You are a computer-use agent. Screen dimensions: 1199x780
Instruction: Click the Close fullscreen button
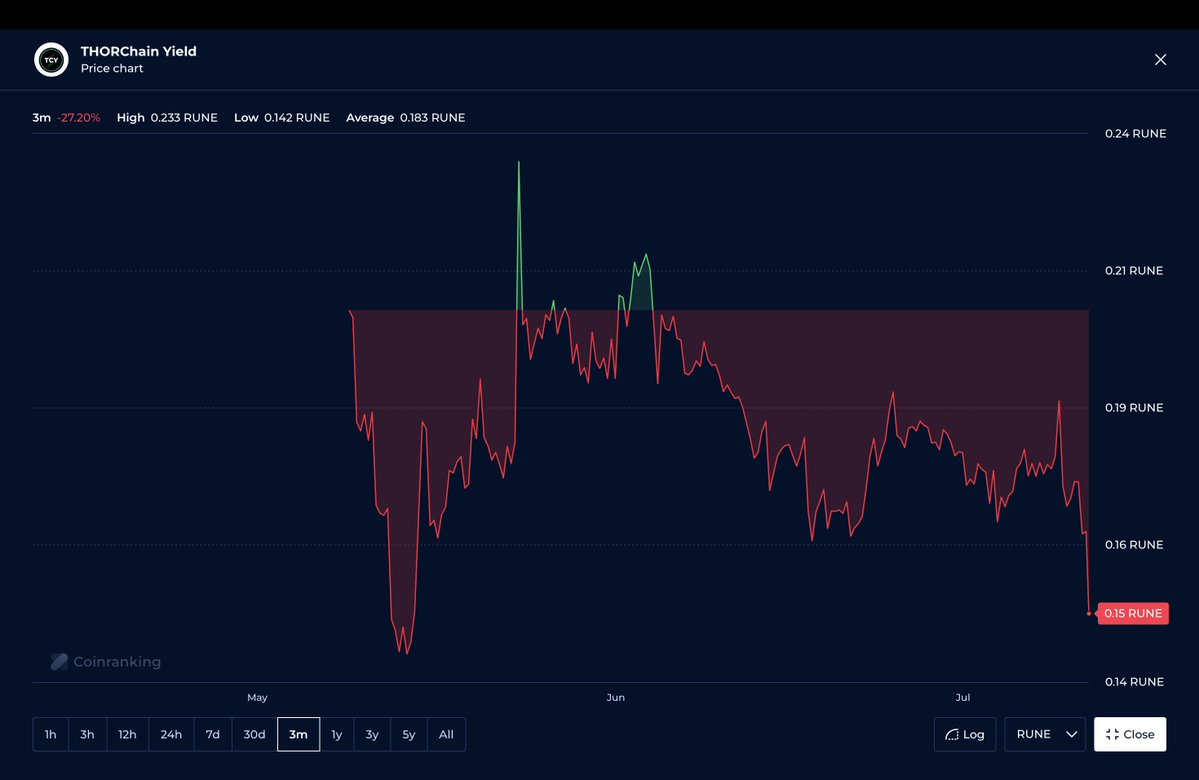(1130, 734)
